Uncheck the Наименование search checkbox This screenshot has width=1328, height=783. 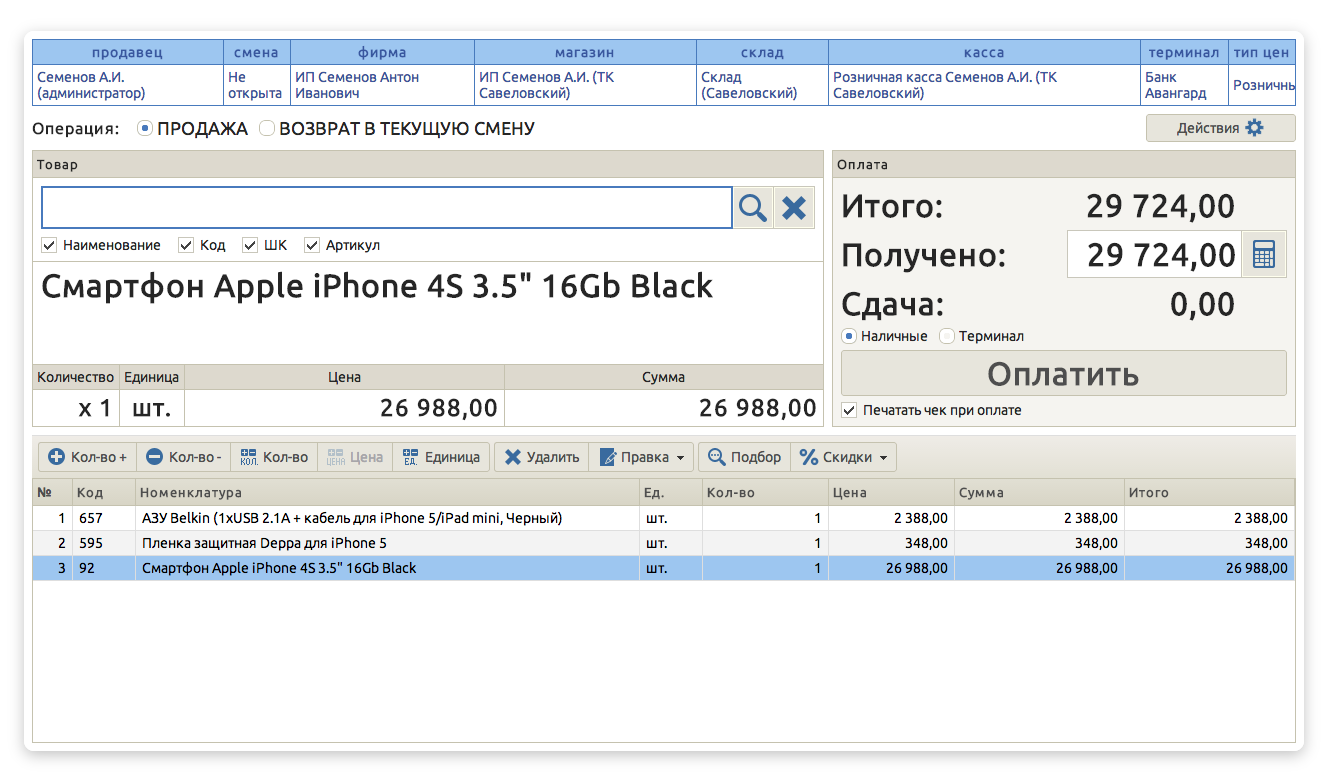[49, 245]
